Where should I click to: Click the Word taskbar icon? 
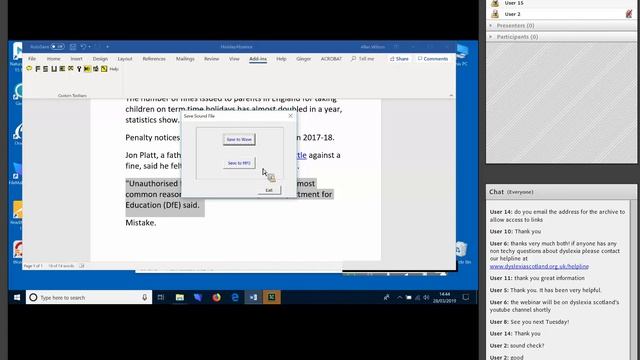pyautogui.click(x=253, y=298)
